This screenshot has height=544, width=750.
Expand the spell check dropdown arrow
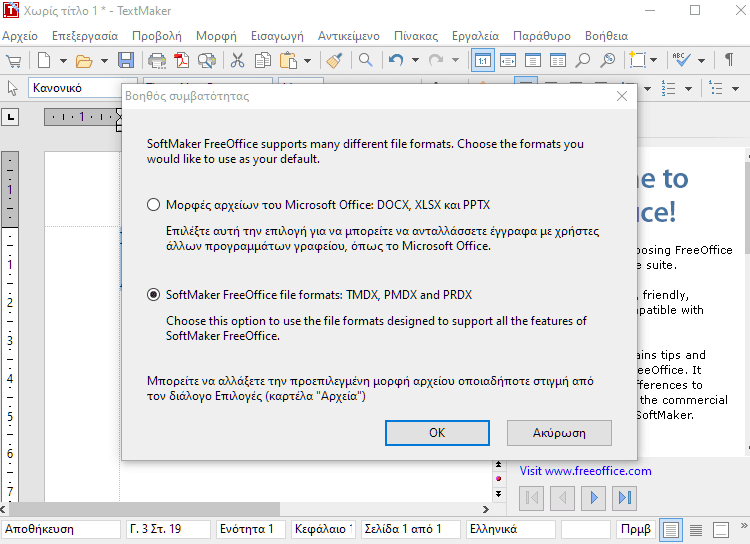click(x=701, y=61)
